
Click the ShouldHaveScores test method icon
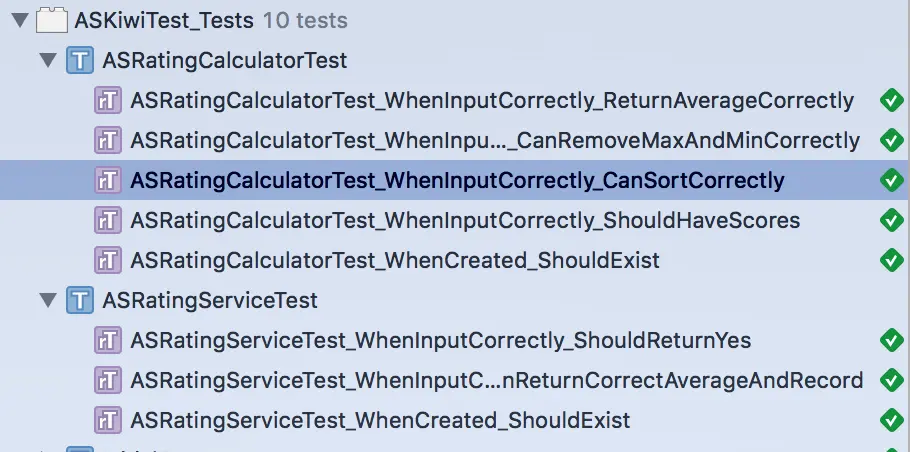pos(108,220)
